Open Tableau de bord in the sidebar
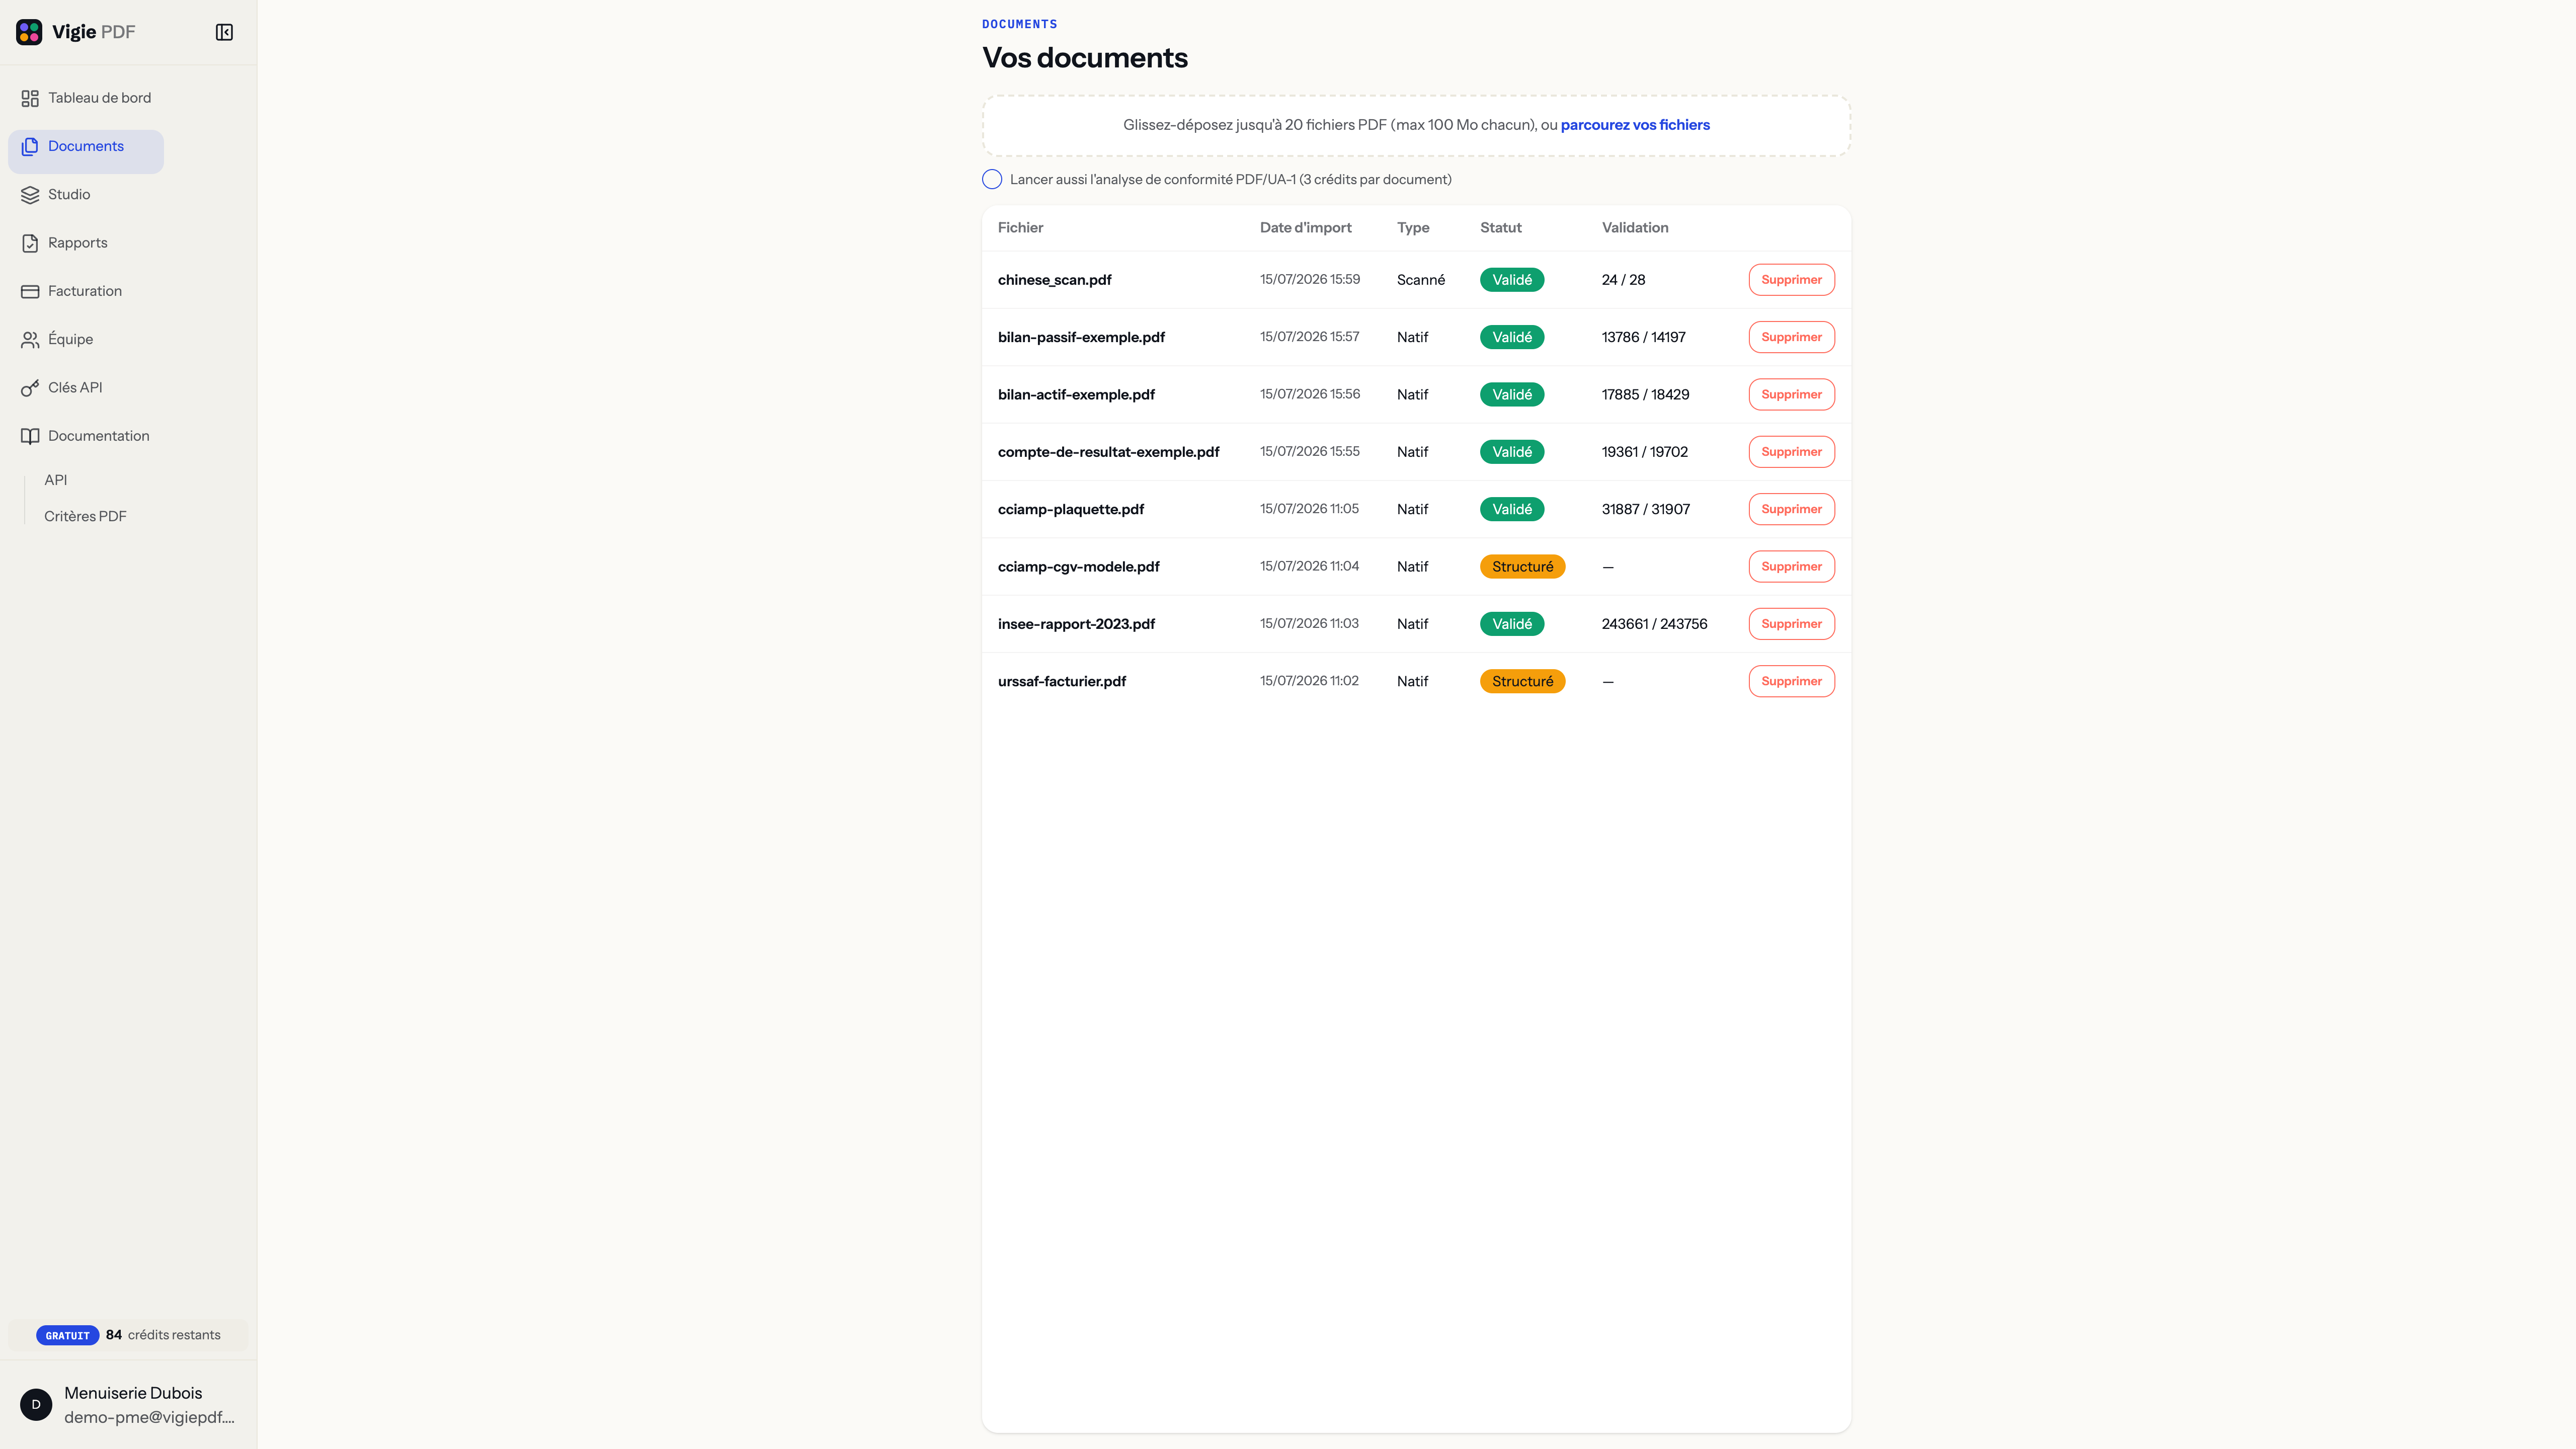 point(86,98)
